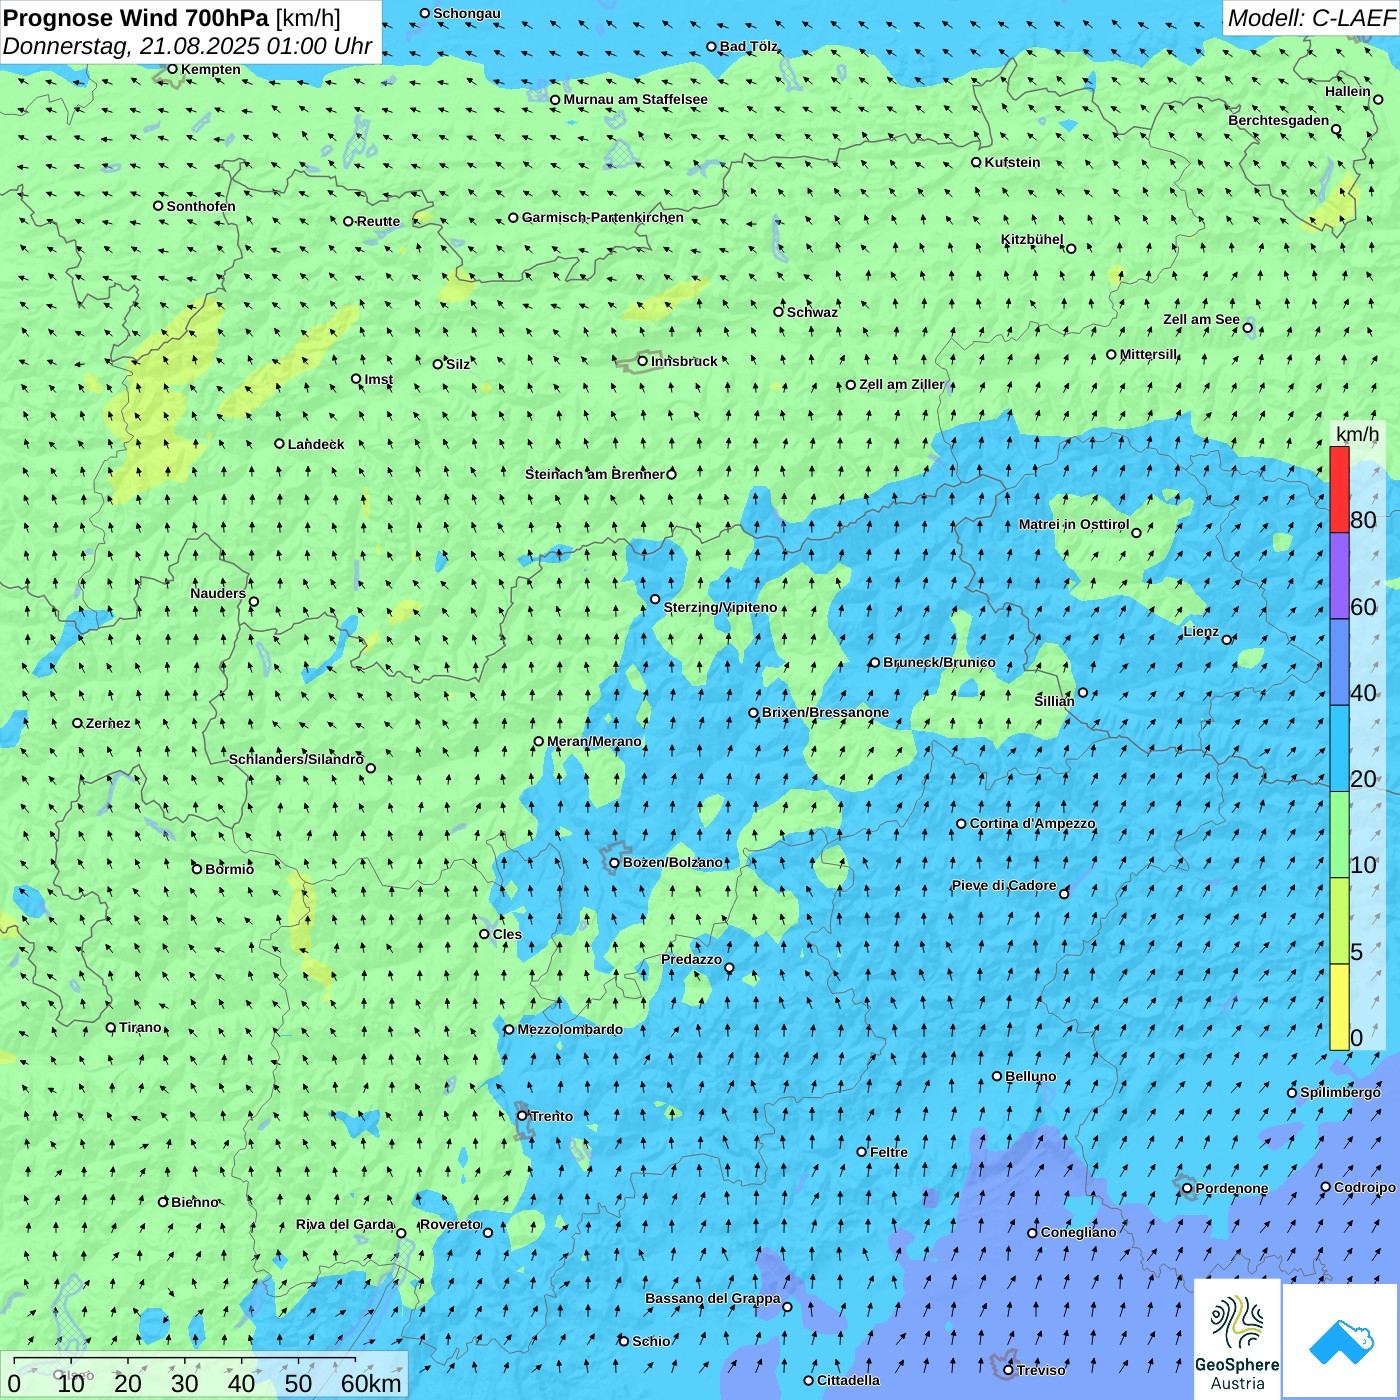The width and height of the screenshot is (1400, 1400).
Task: Click the 'Bruneck/Brunico' label
Action: pyautogui.click(x=939, y=662)
